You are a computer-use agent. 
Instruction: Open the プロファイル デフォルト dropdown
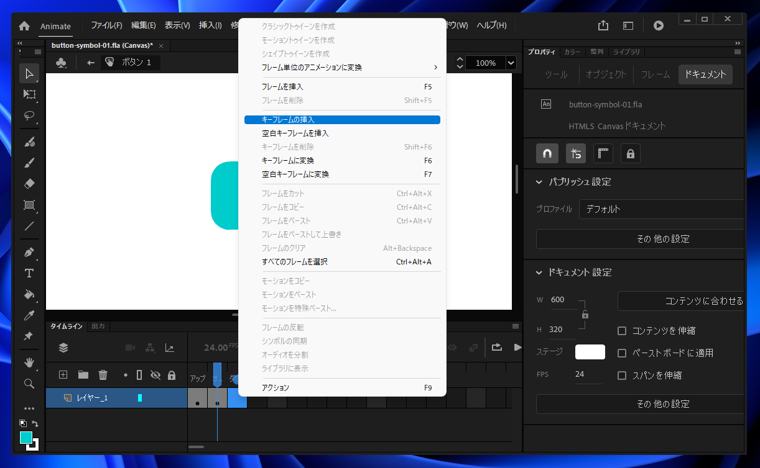tap(662, 209)
